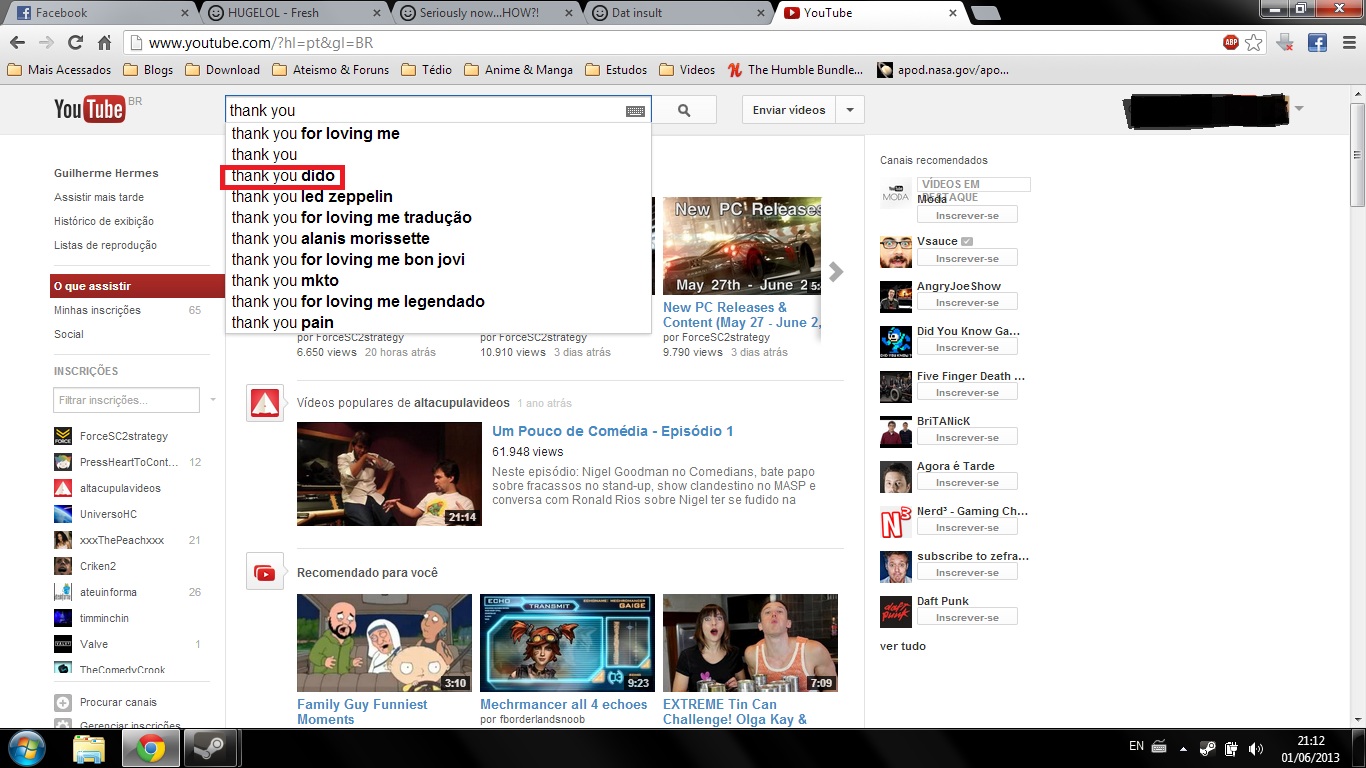Click the Steam tray icon

(1209, 748)
